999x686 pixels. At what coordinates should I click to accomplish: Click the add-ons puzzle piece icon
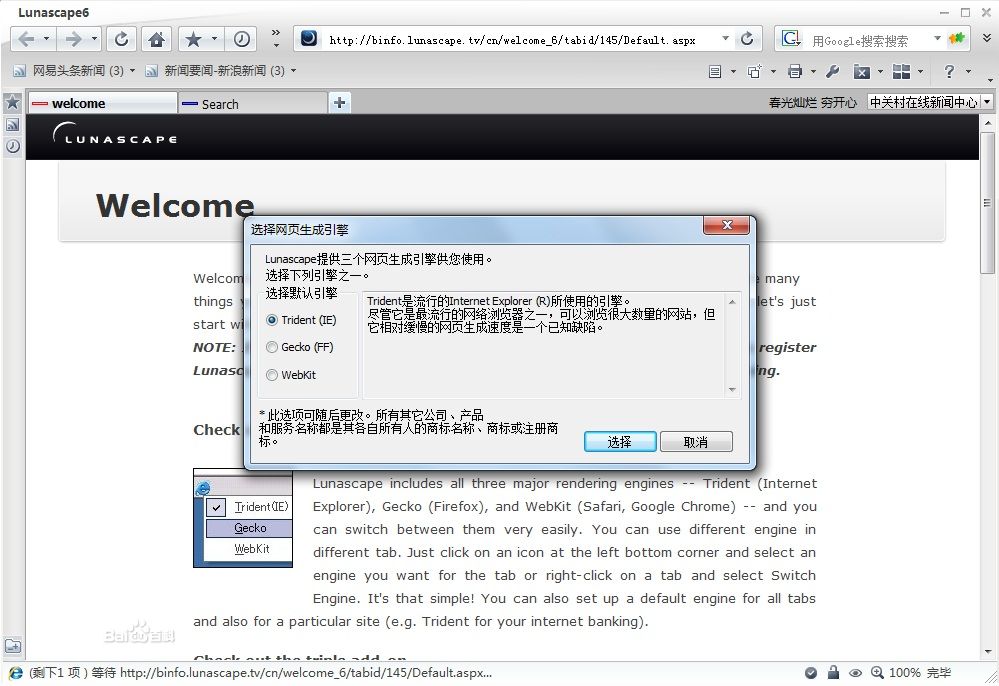(956, 39)
